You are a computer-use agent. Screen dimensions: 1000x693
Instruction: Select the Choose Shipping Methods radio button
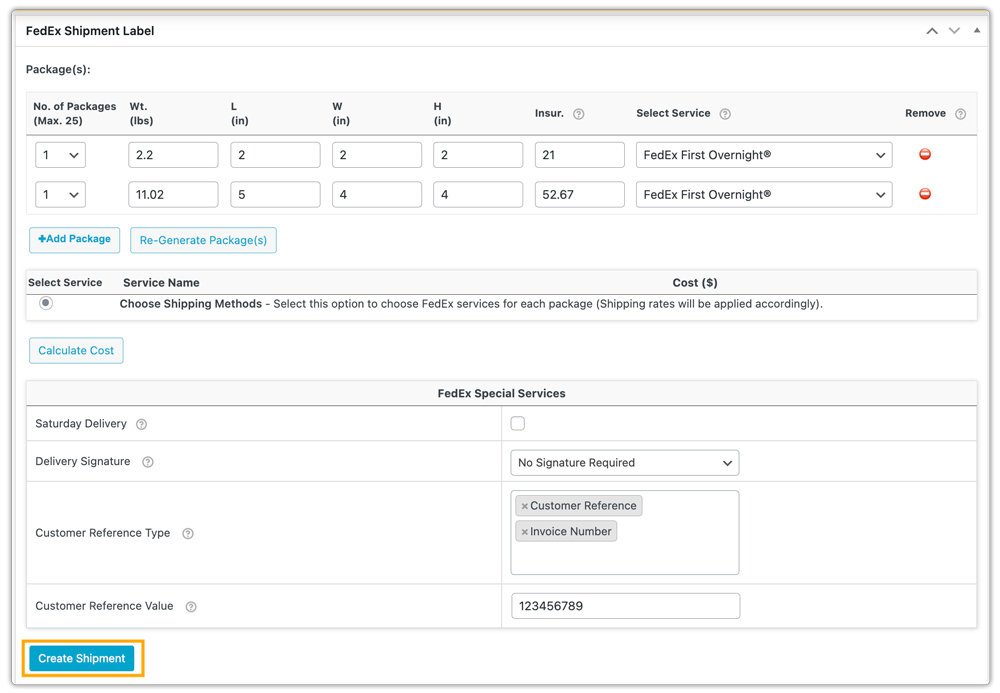(46, 303)
